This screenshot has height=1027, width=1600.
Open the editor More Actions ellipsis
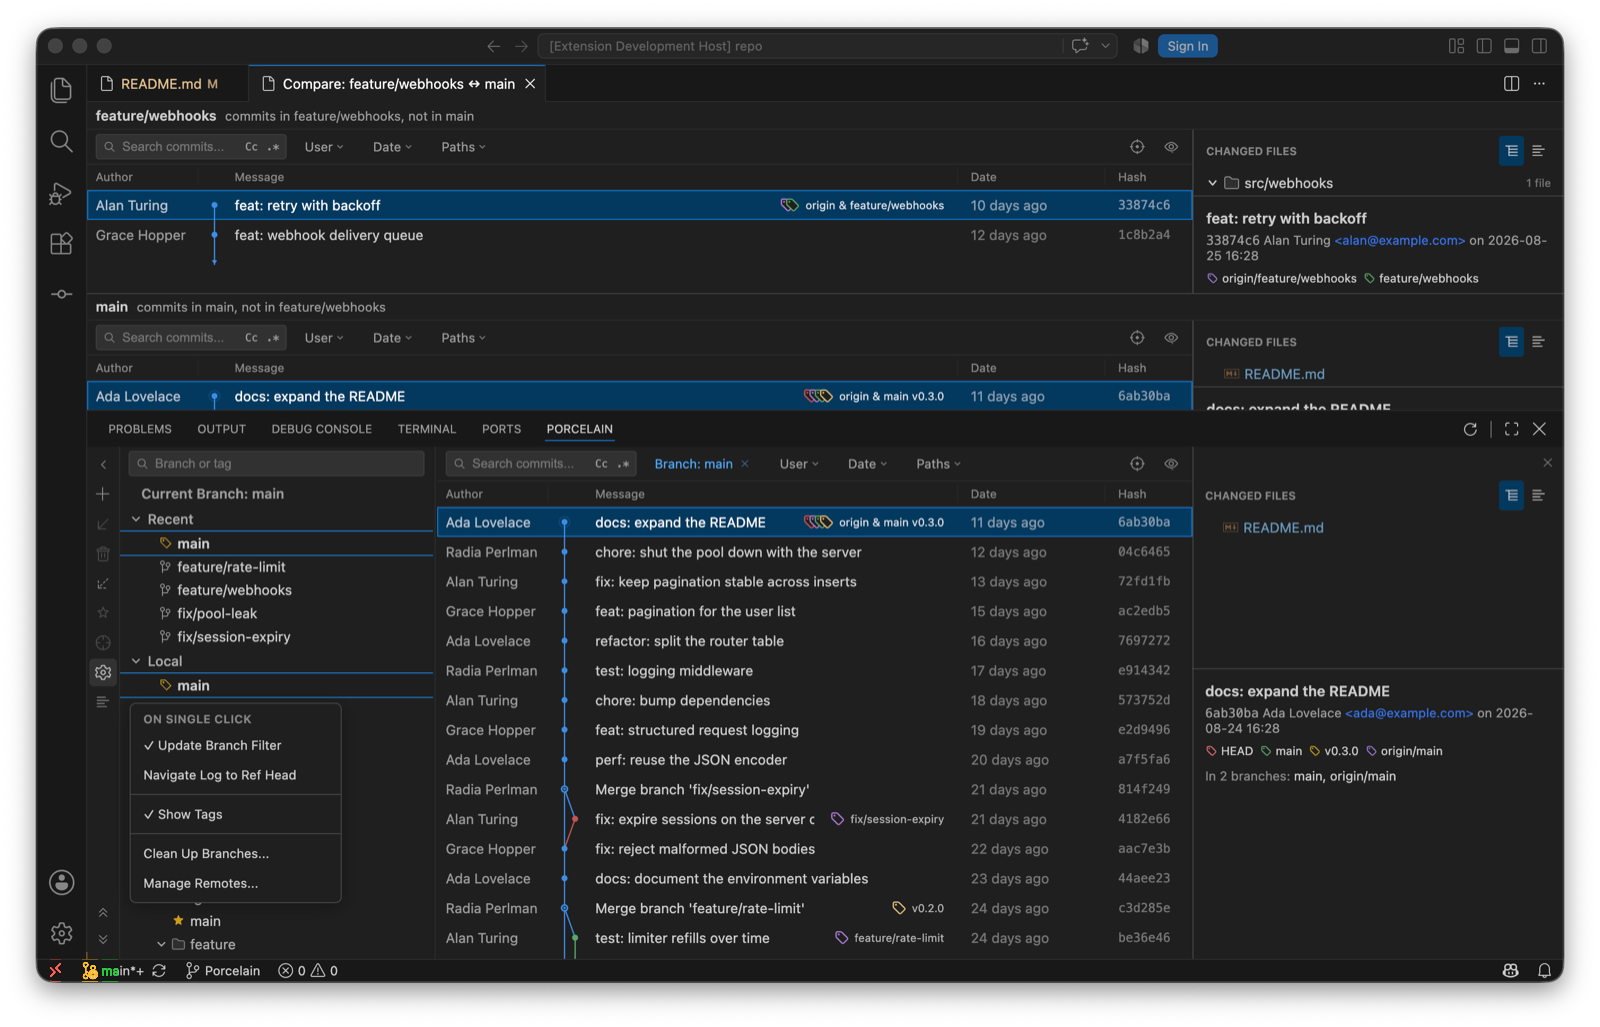[1539, 84]
